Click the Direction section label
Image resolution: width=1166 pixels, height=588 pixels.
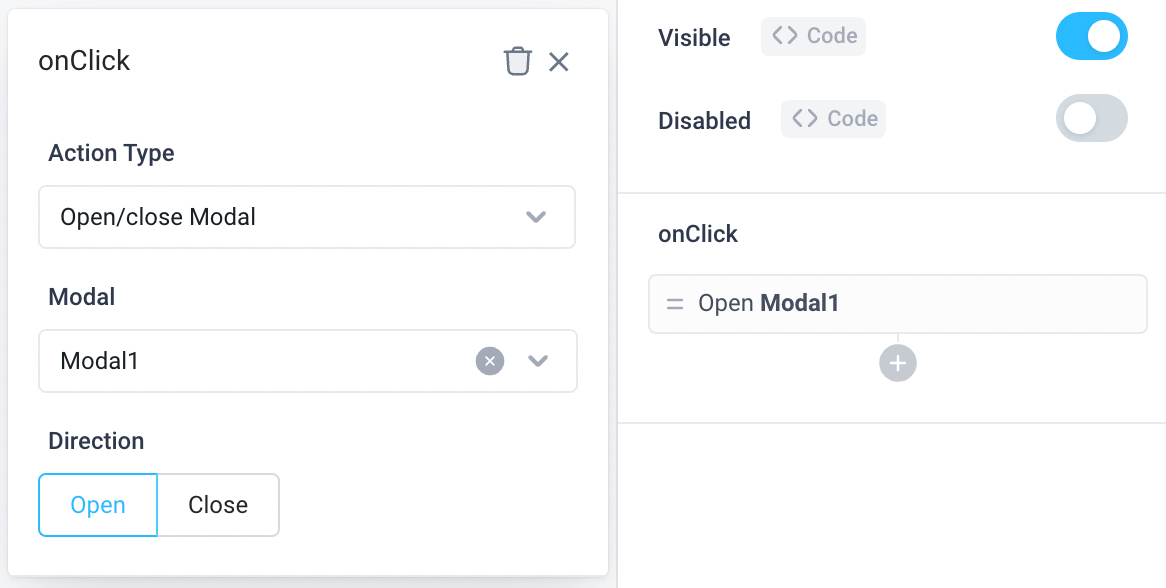(96, 441)
